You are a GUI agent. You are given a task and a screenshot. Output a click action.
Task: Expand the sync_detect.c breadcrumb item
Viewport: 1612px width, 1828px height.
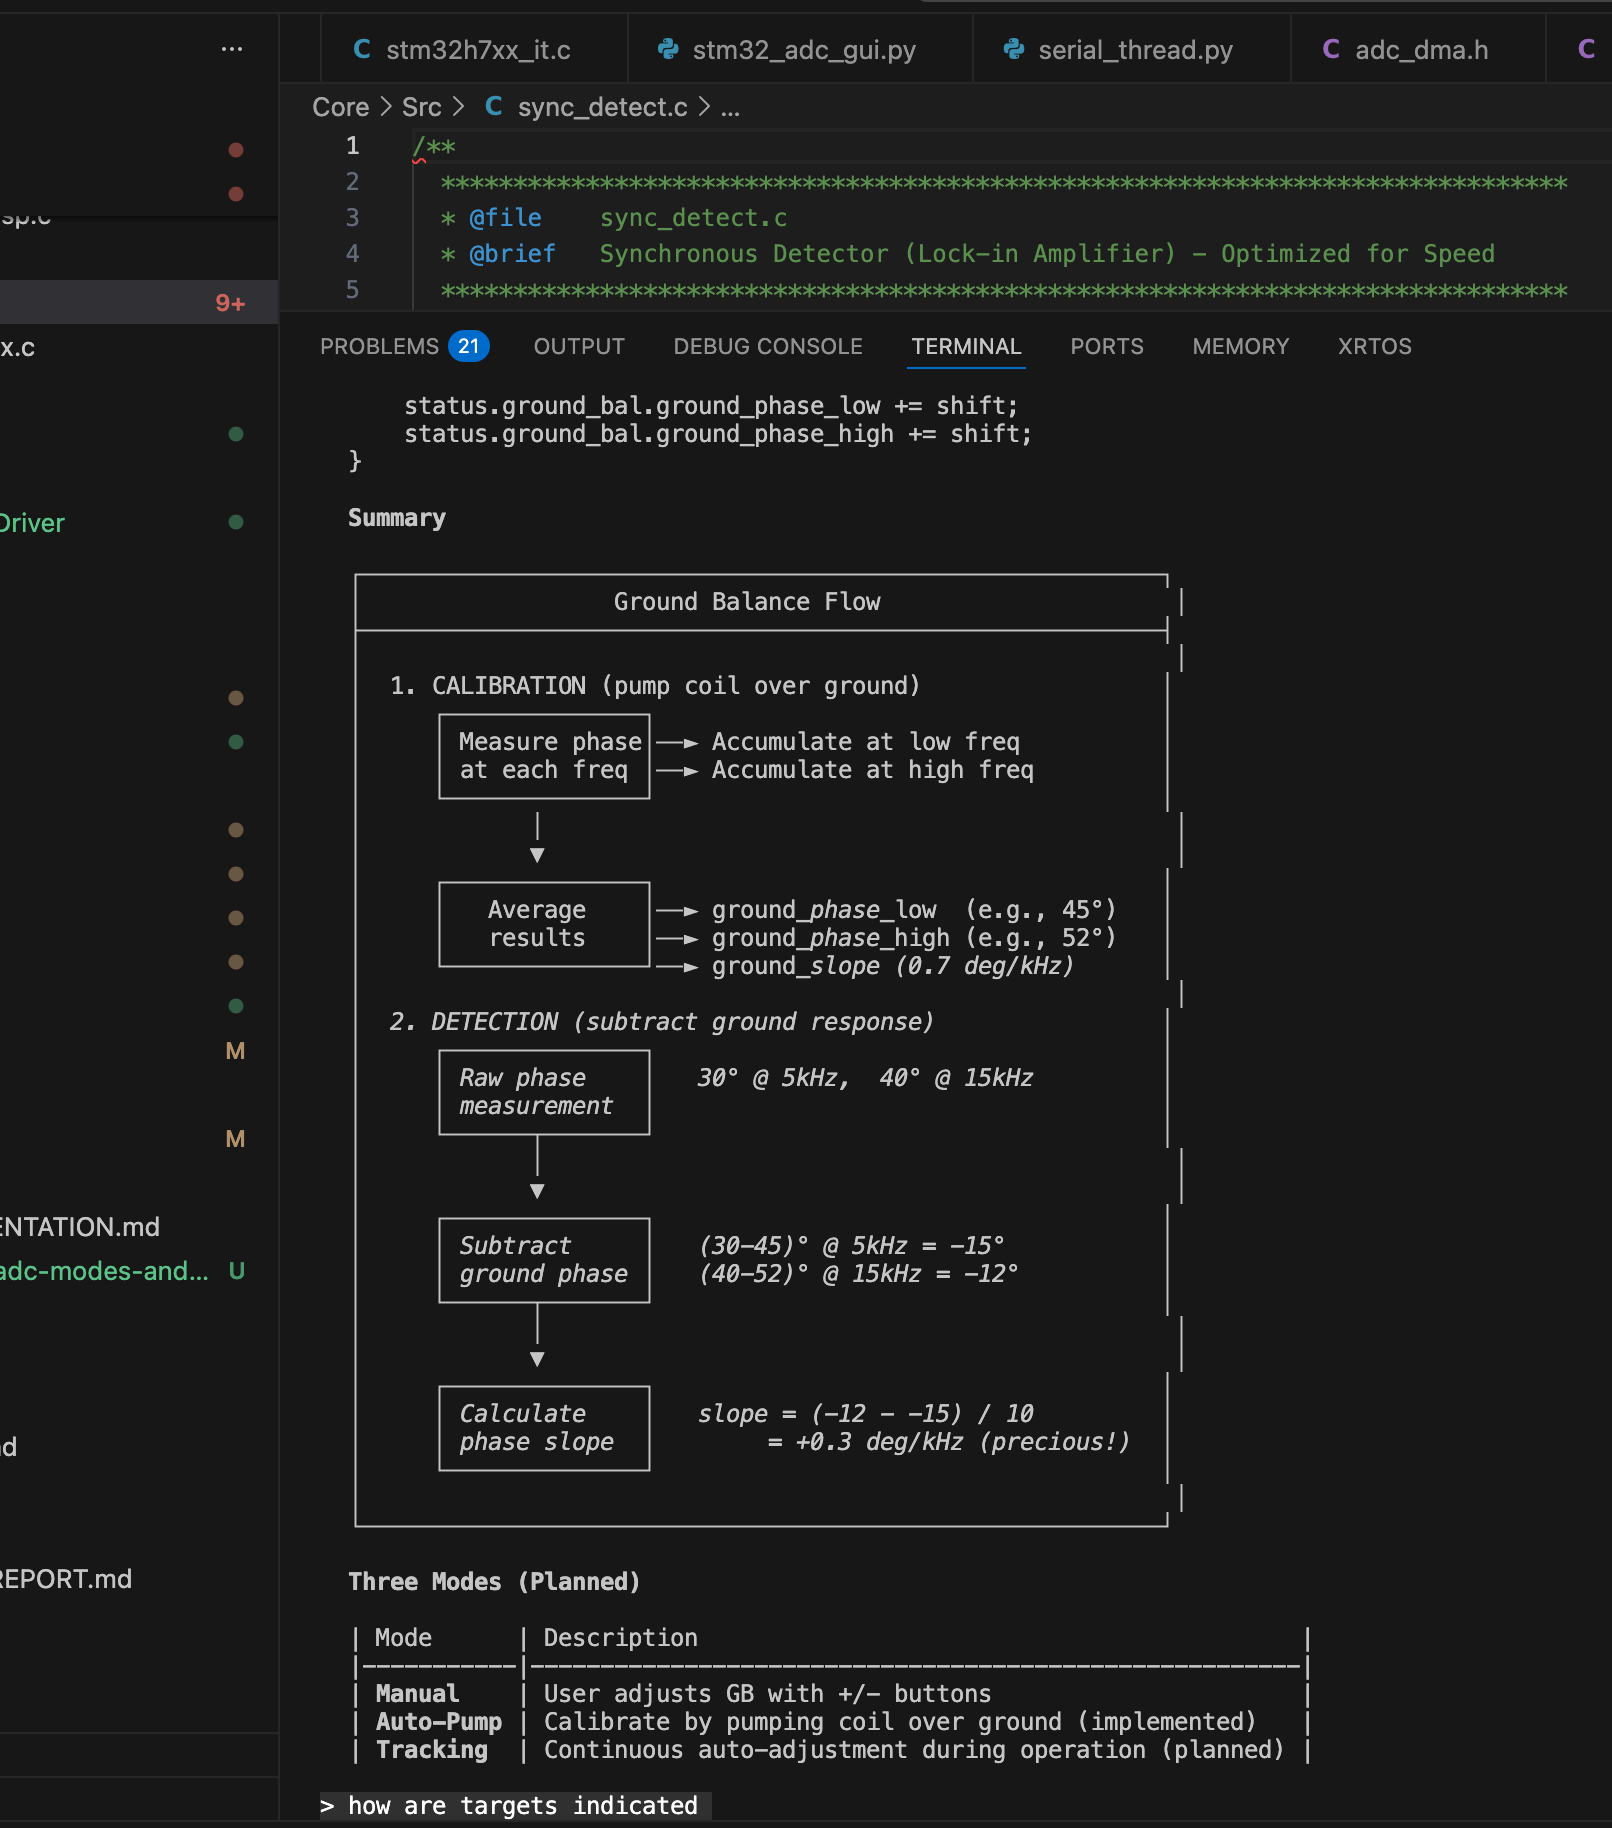602,107
